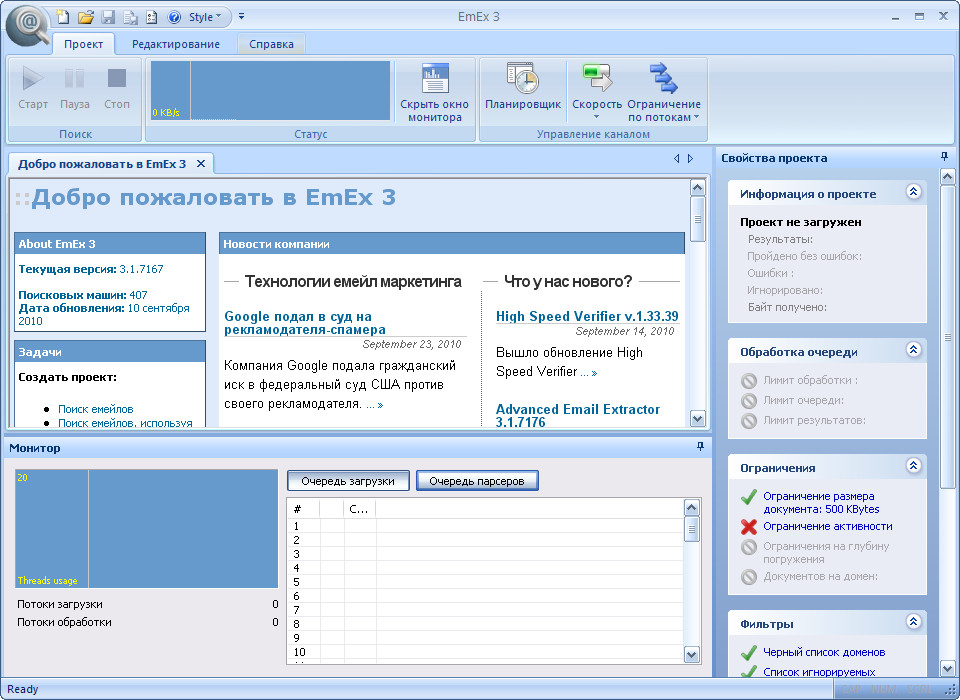Select the Добро пожаловать в EmEx 3 tab
Screen dimensions: 960x700
click(x=102, y=164)
